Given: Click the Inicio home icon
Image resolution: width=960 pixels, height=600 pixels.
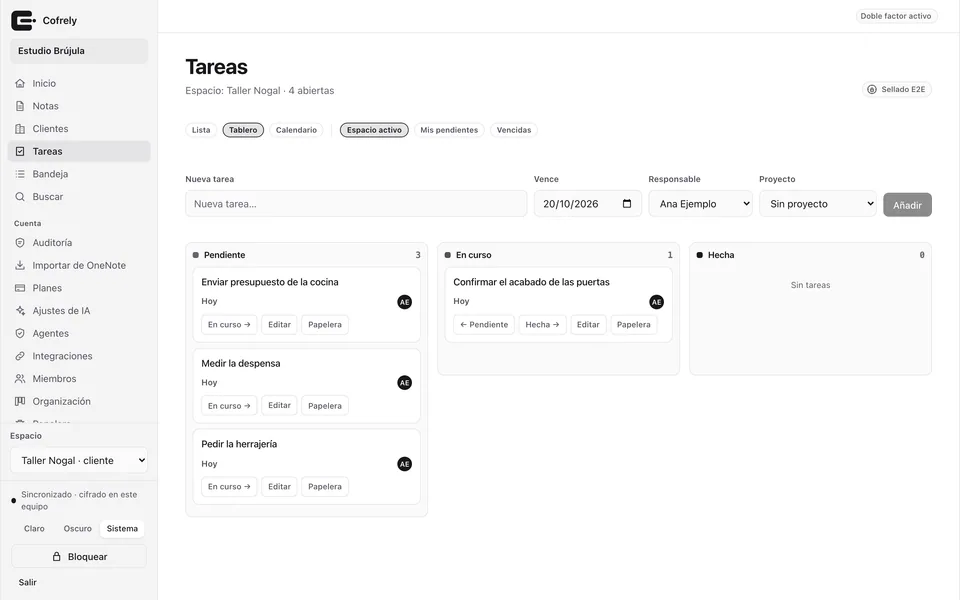Looking at the screenshot, I should point(20,83).
